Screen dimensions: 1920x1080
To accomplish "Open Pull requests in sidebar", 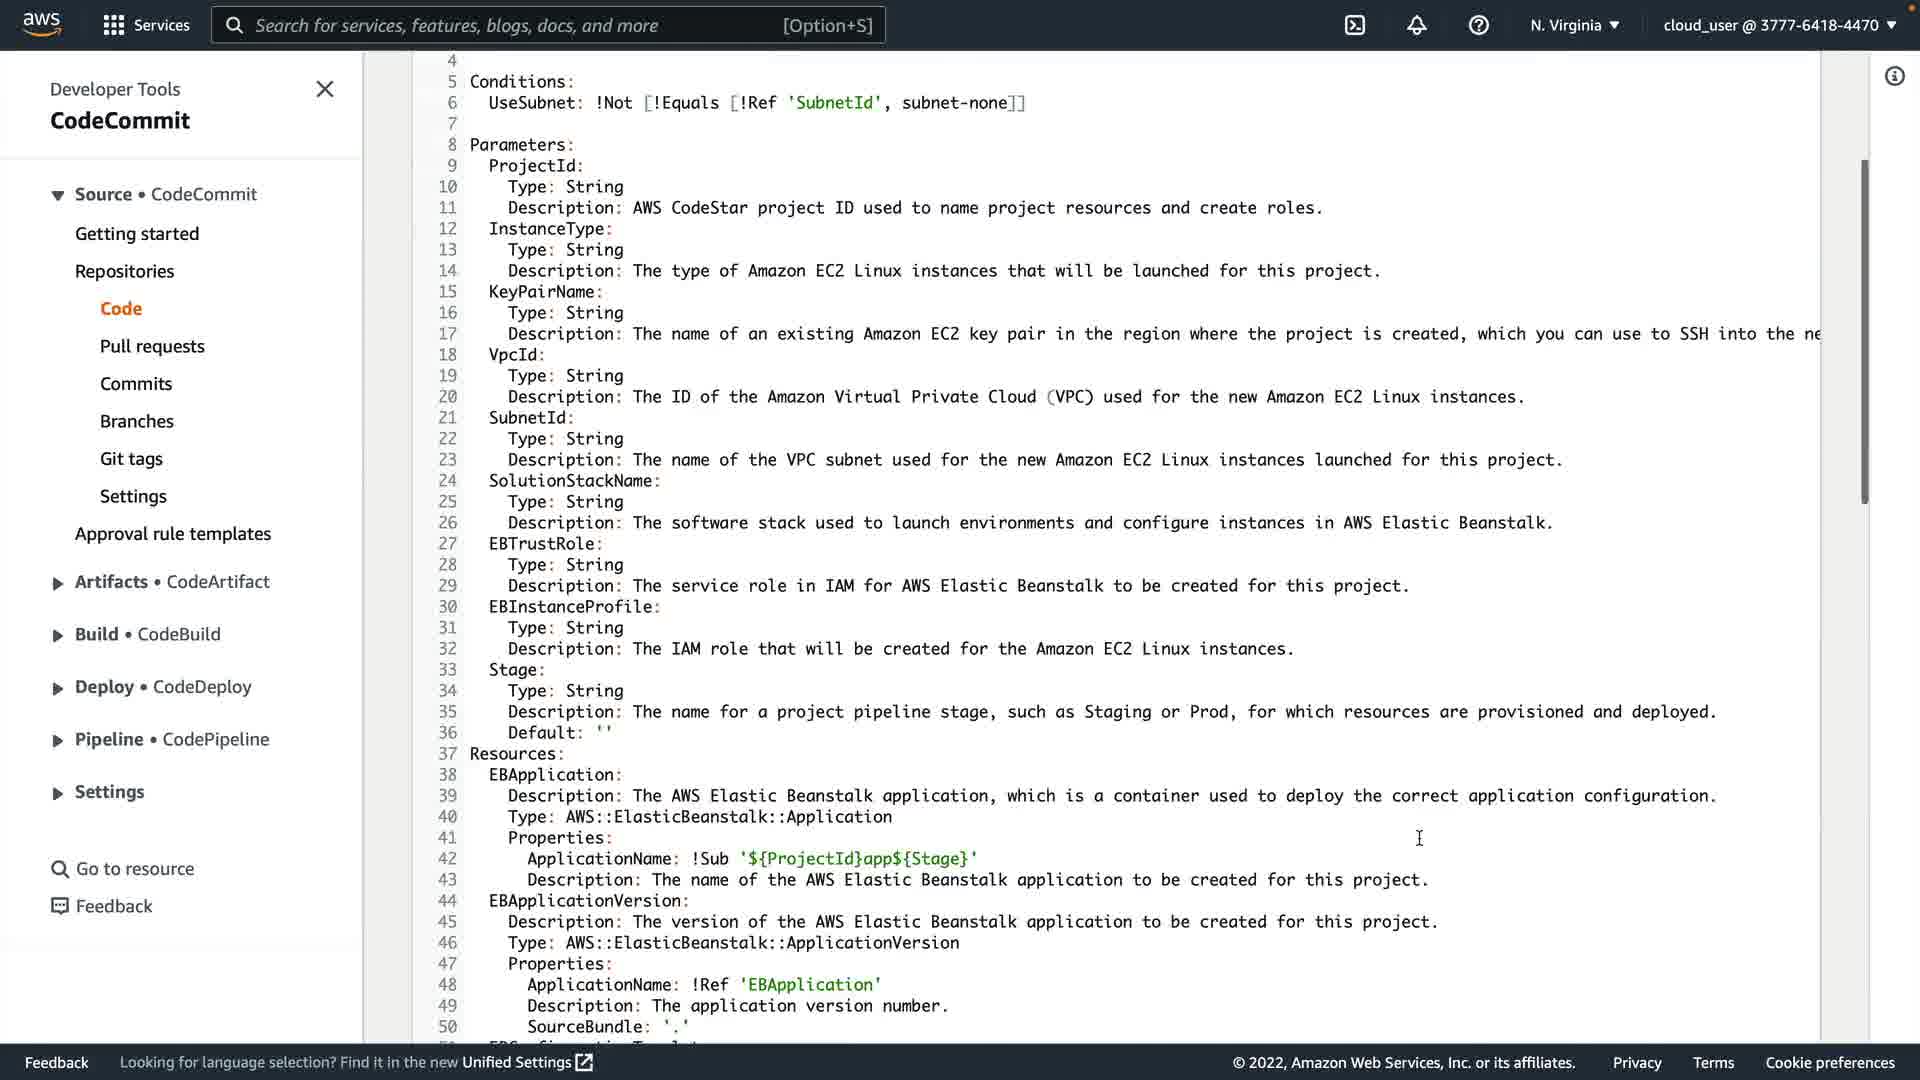I will (152, 346).
